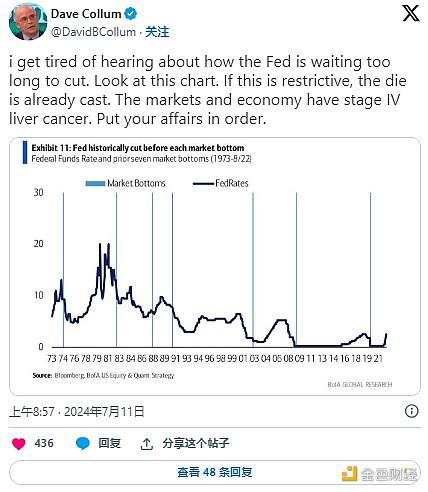The width and height of the screenshot is (428, 492).
Task: Open the @DavidBCollum handle link
Action: tap(93, 32)
